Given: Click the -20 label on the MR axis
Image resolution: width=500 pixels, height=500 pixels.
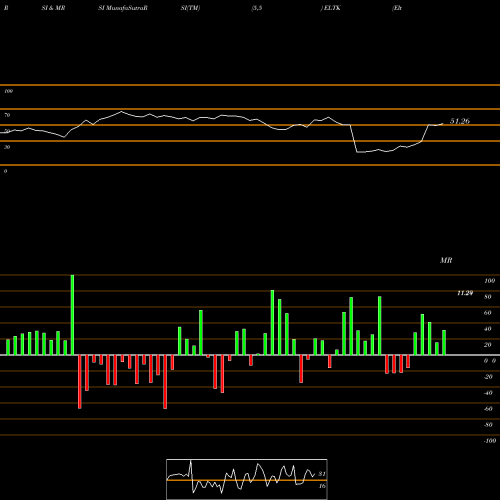Looking at the screenshot, I should (x=488, y=377).
